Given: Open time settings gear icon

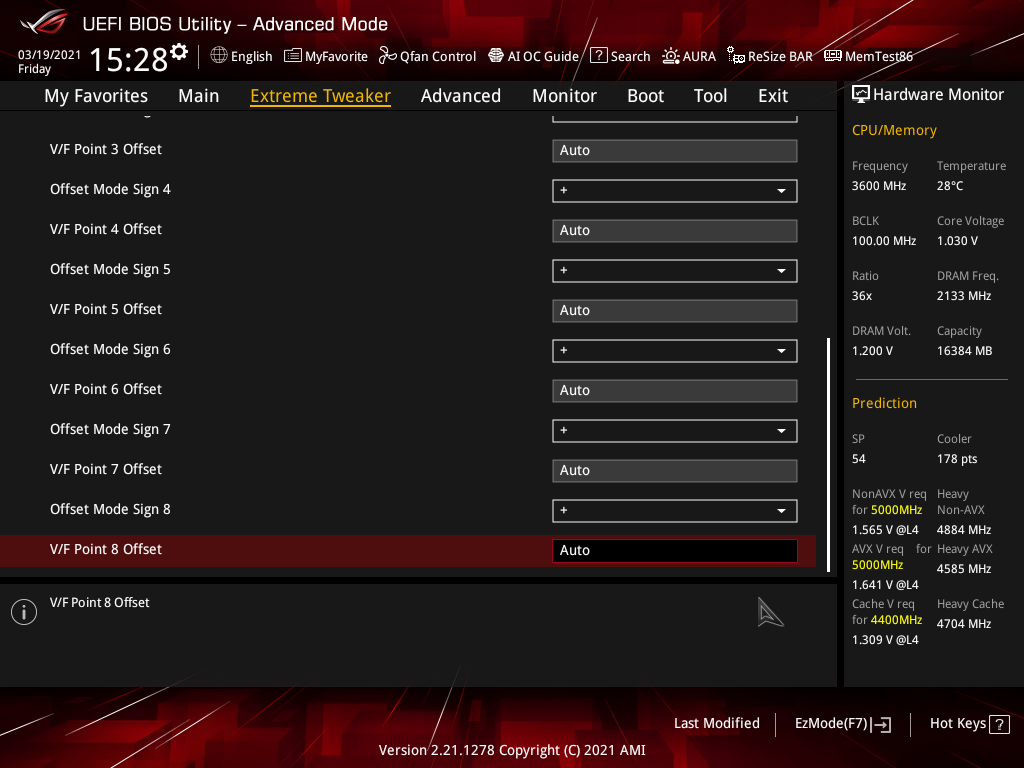Looking at the screenshot, I should 179,52.
